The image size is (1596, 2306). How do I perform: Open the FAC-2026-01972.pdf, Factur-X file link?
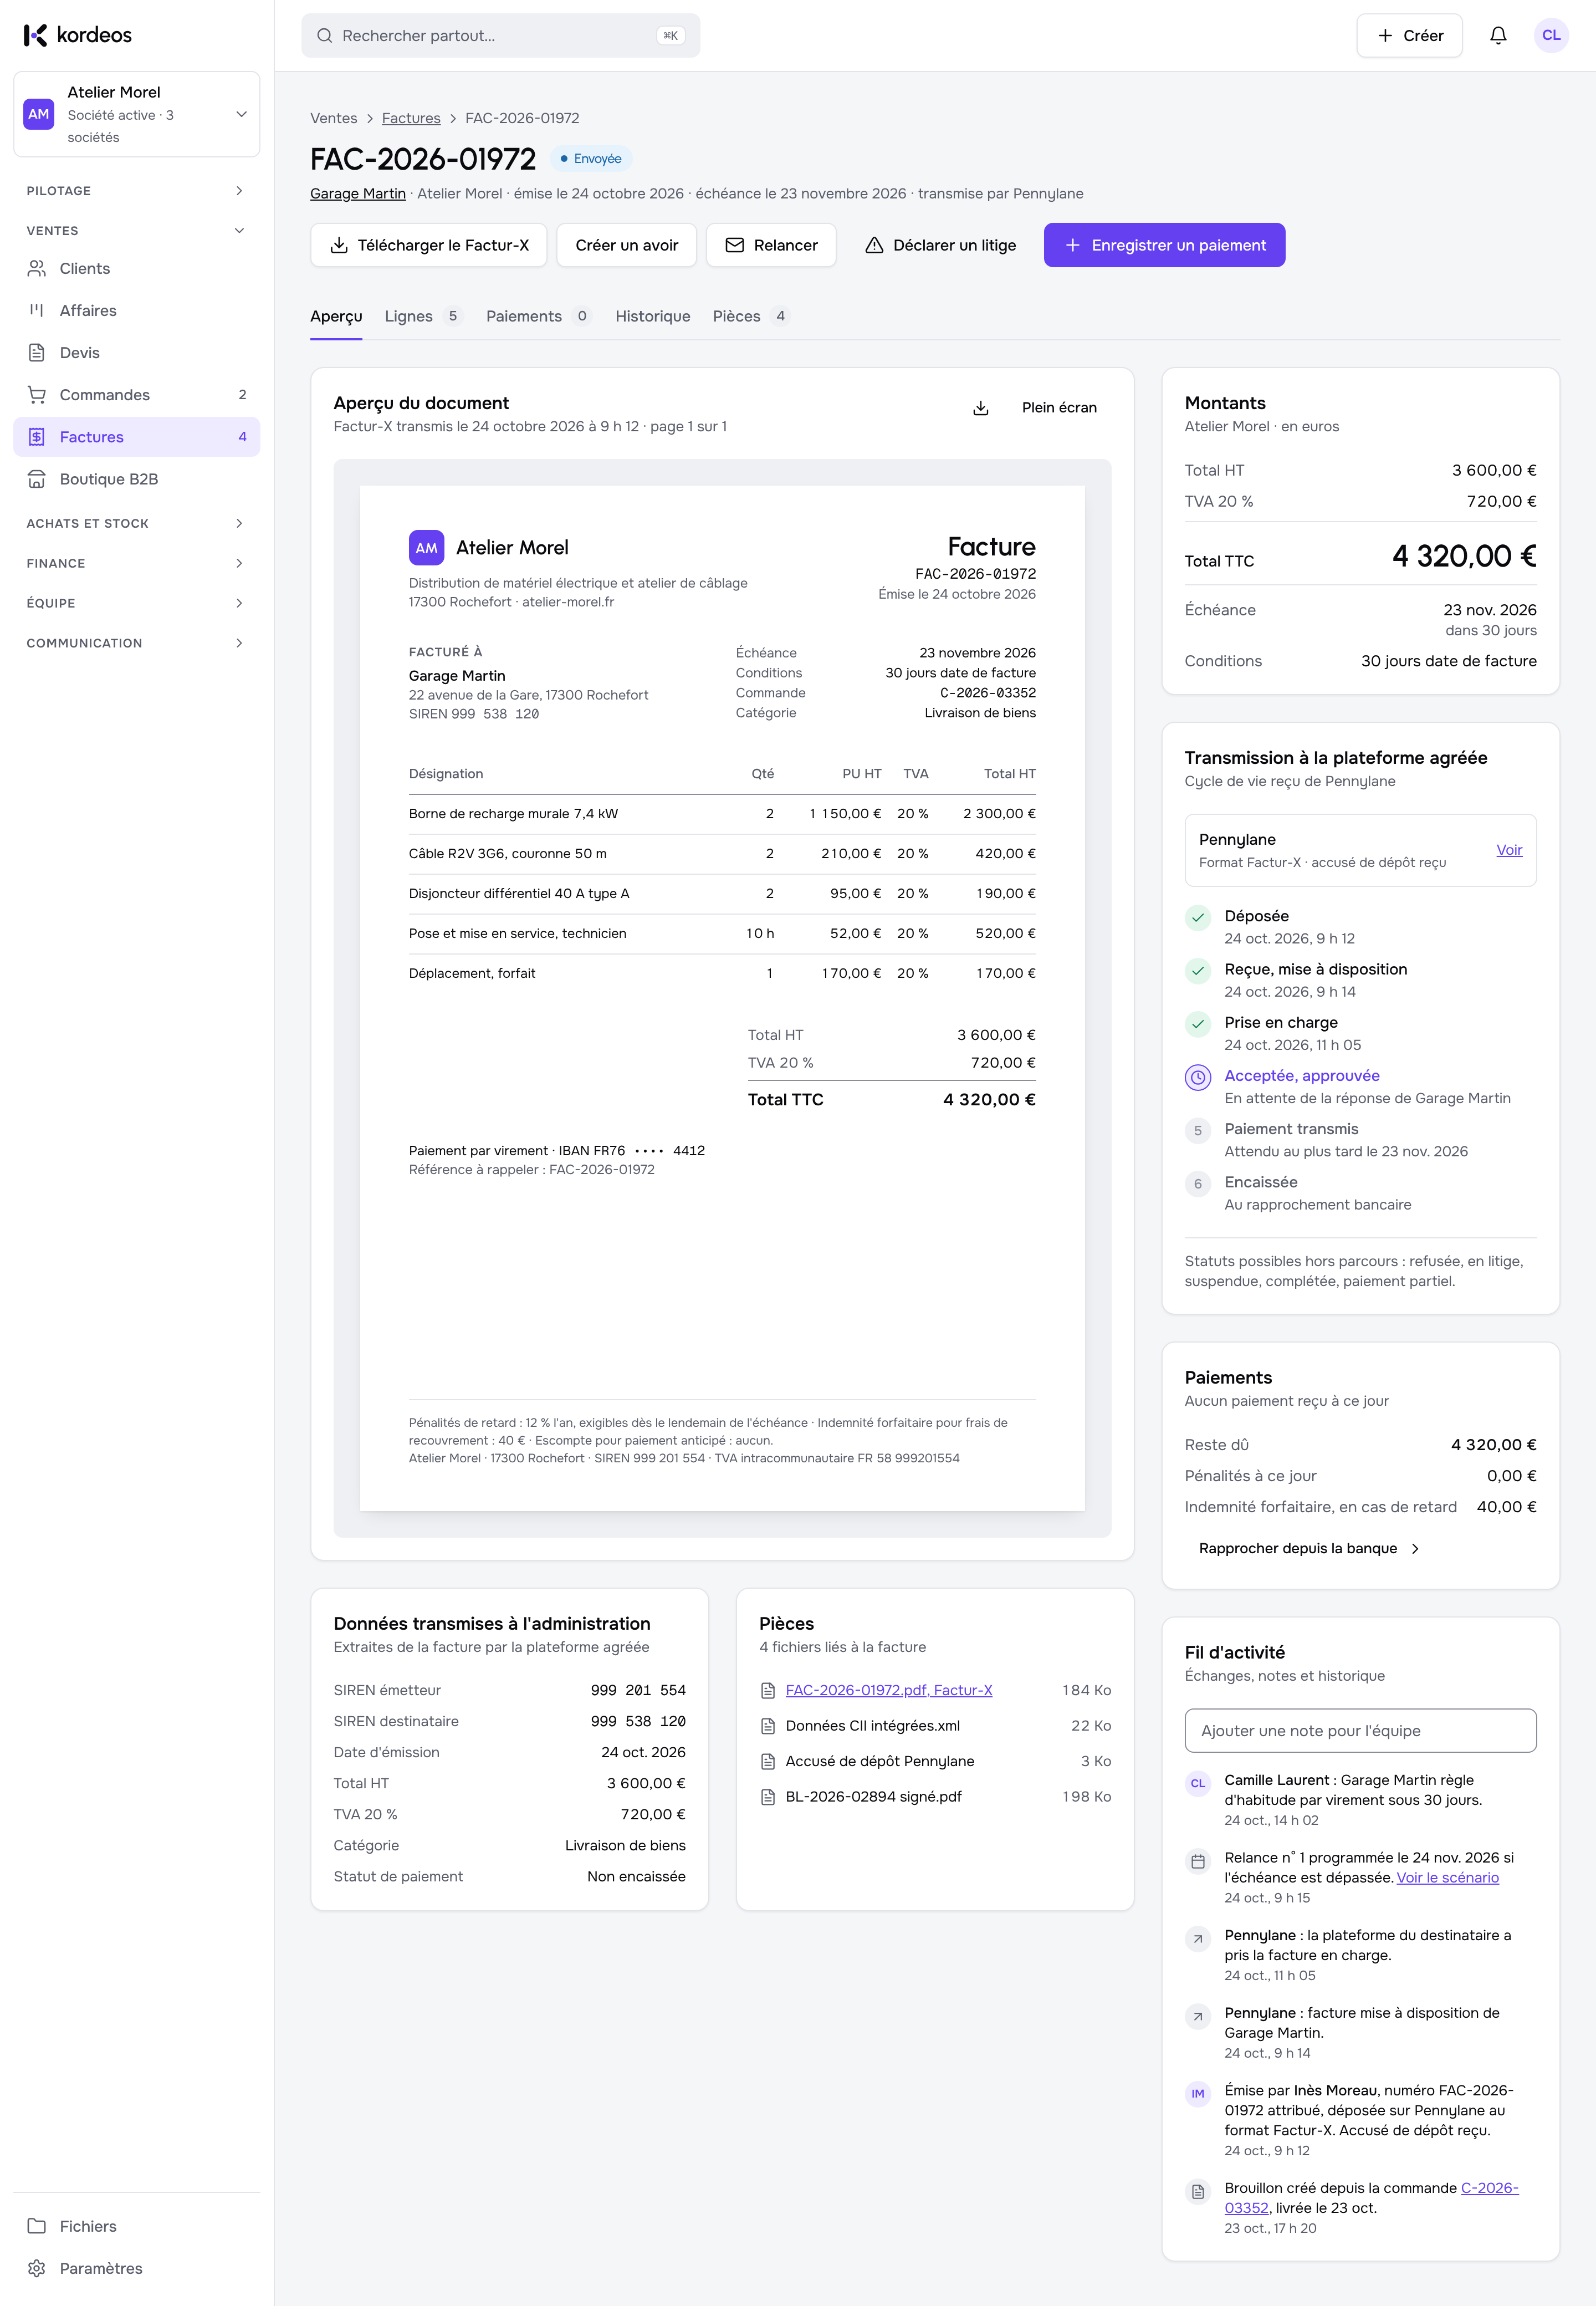click(888, 1690)
